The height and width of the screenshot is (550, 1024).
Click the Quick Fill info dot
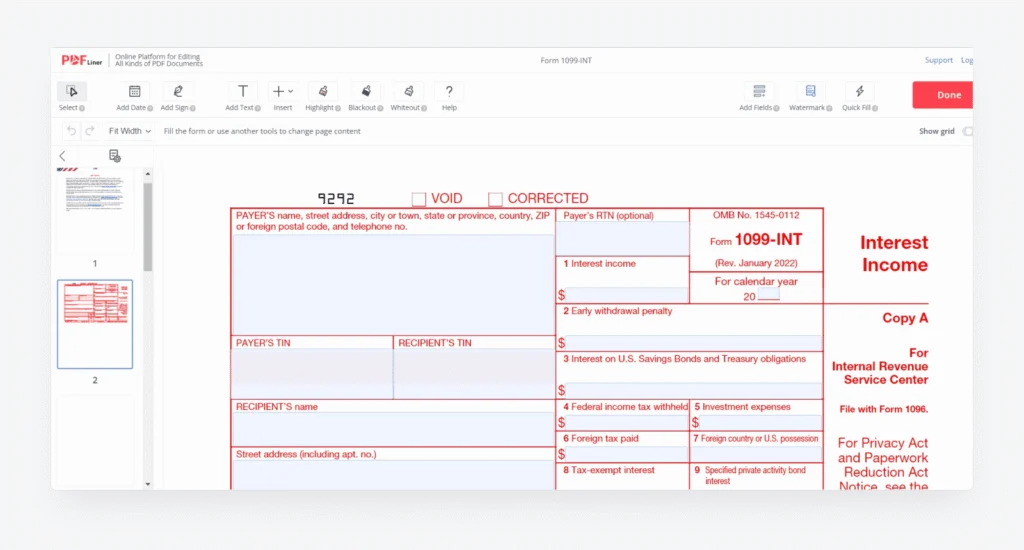pos(875,108)
